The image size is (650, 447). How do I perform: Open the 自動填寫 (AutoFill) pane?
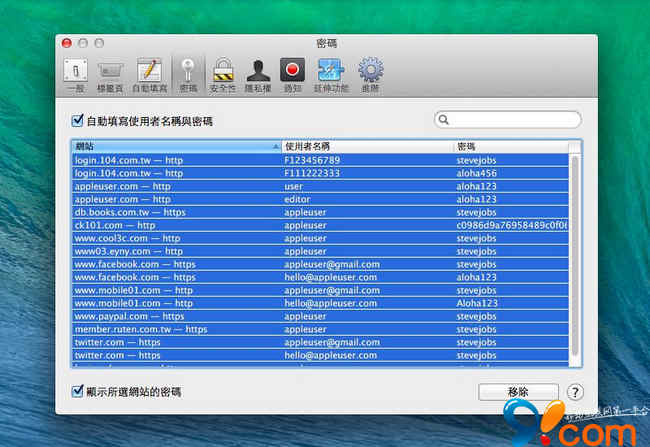(x=149, y=74)
